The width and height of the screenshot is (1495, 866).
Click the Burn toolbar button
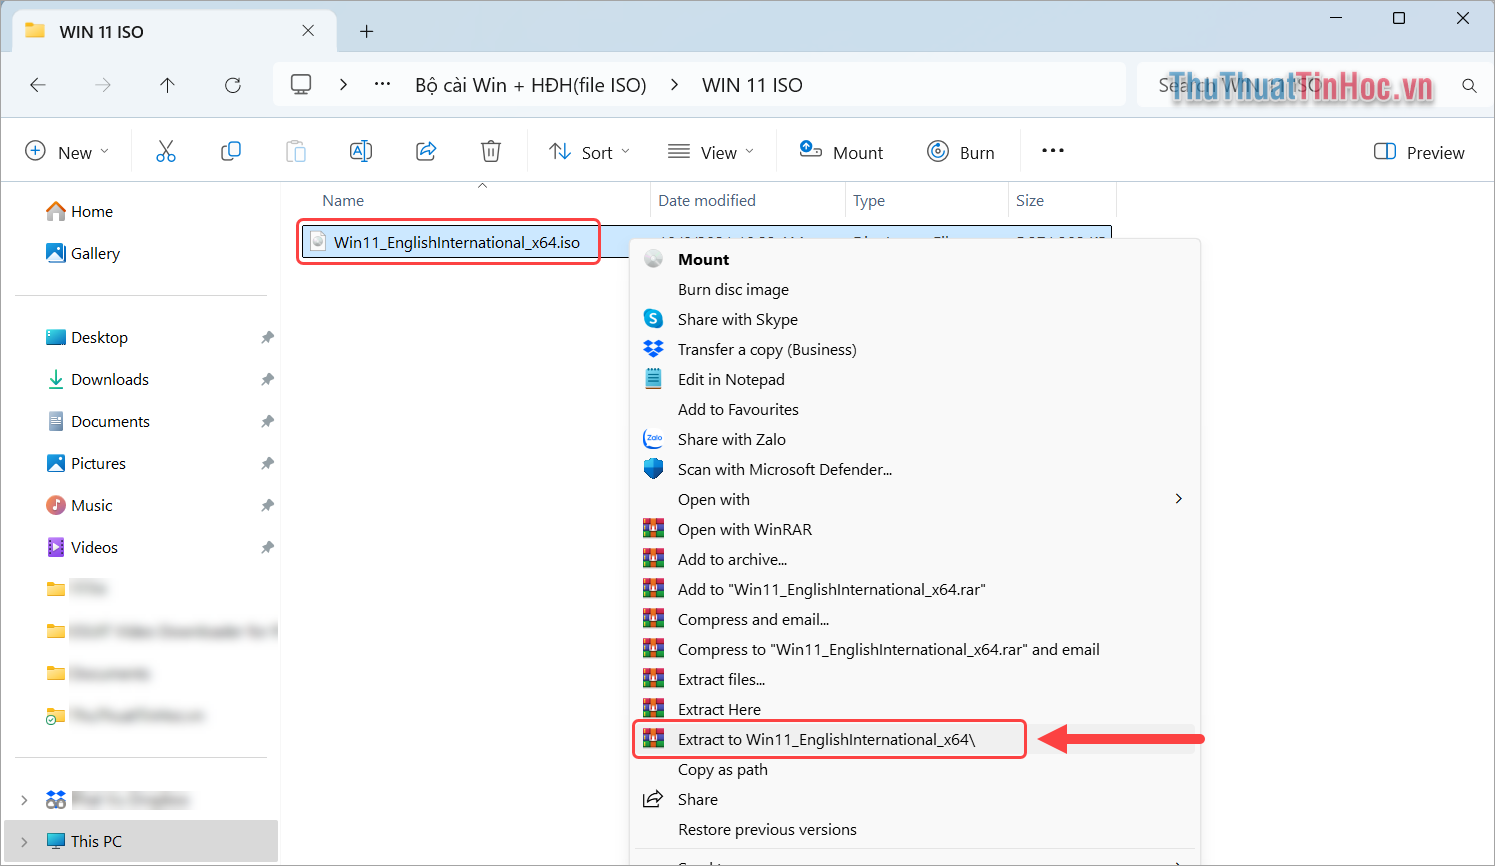click(x=961, y=152)
